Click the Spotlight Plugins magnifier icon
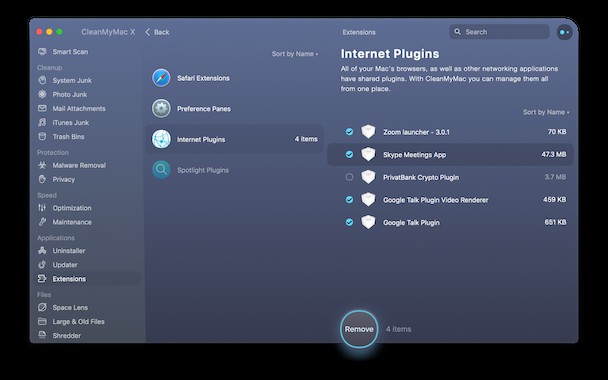 pyautogui.click(x=161, y=170)
